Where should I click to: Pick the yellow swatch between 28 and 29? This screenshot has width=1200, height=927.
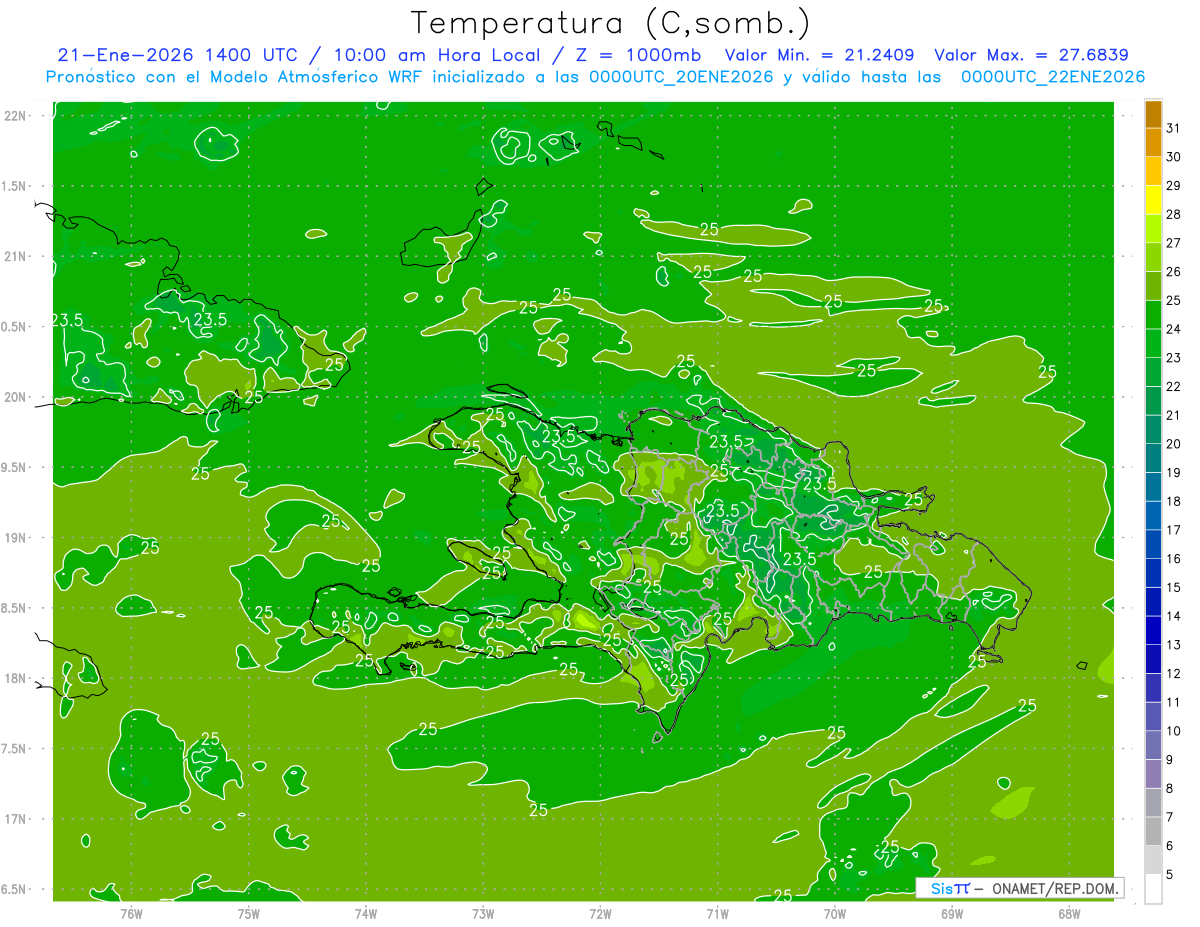(1153, 200)
